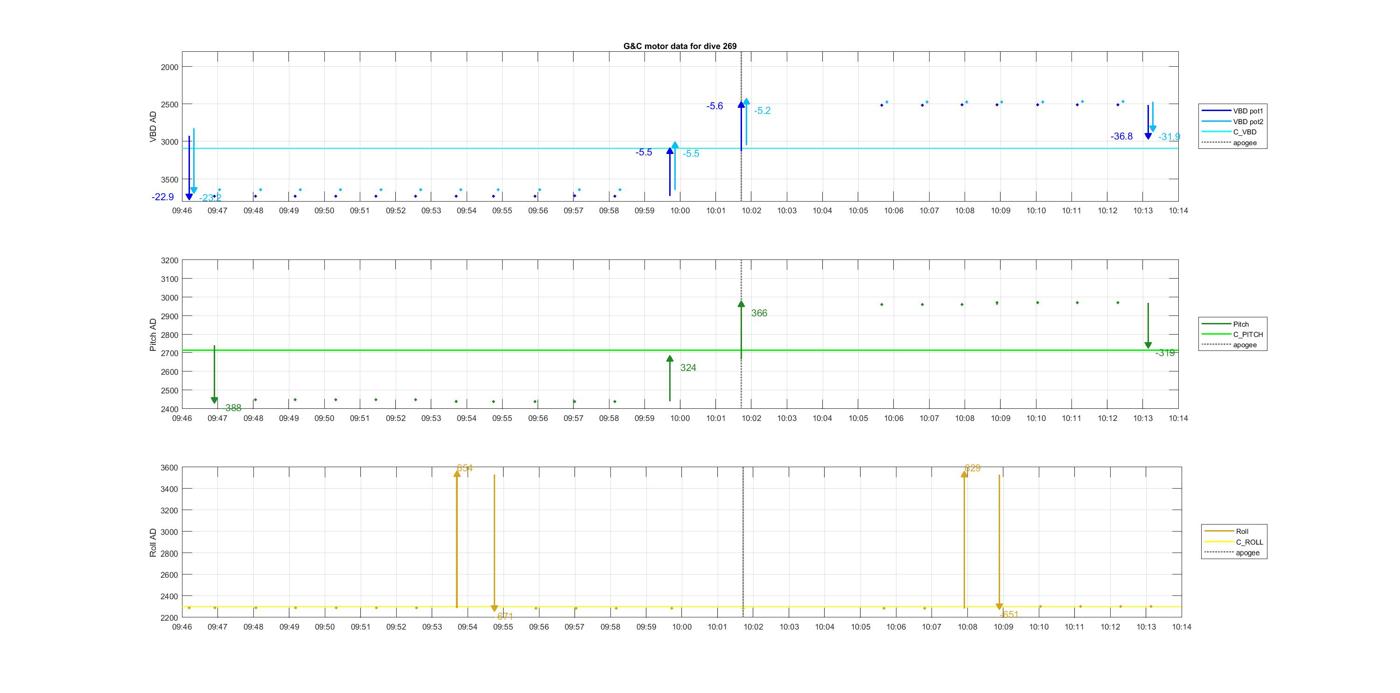Image resolution: width=1400 pixels, height=693 pixels.
Task: Click the title 'G&C motor data for dive 269'
Action: (680, 46)
